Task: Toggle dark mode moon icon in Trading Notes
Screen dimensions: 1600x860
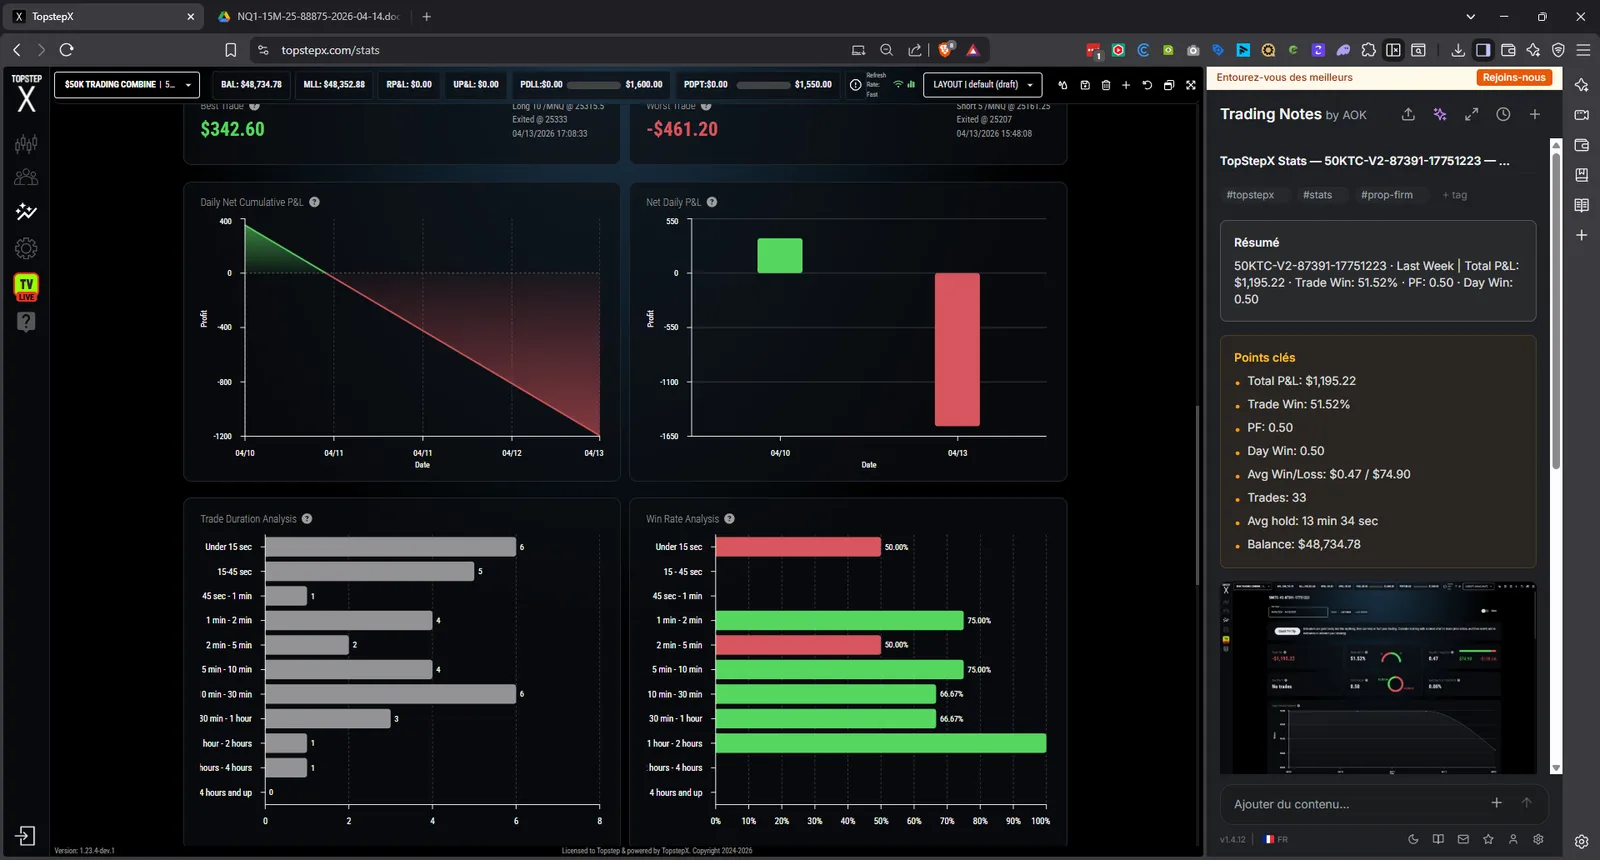Action: [x=1413, y=839]
